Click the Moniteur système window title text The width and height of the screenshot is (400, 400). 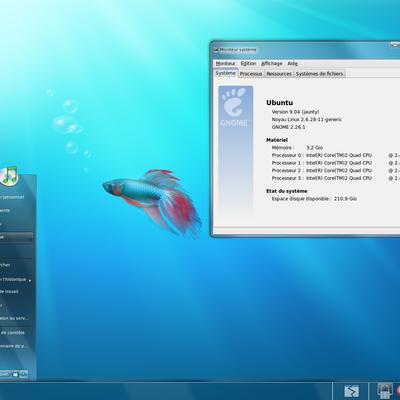coord(238,50)
